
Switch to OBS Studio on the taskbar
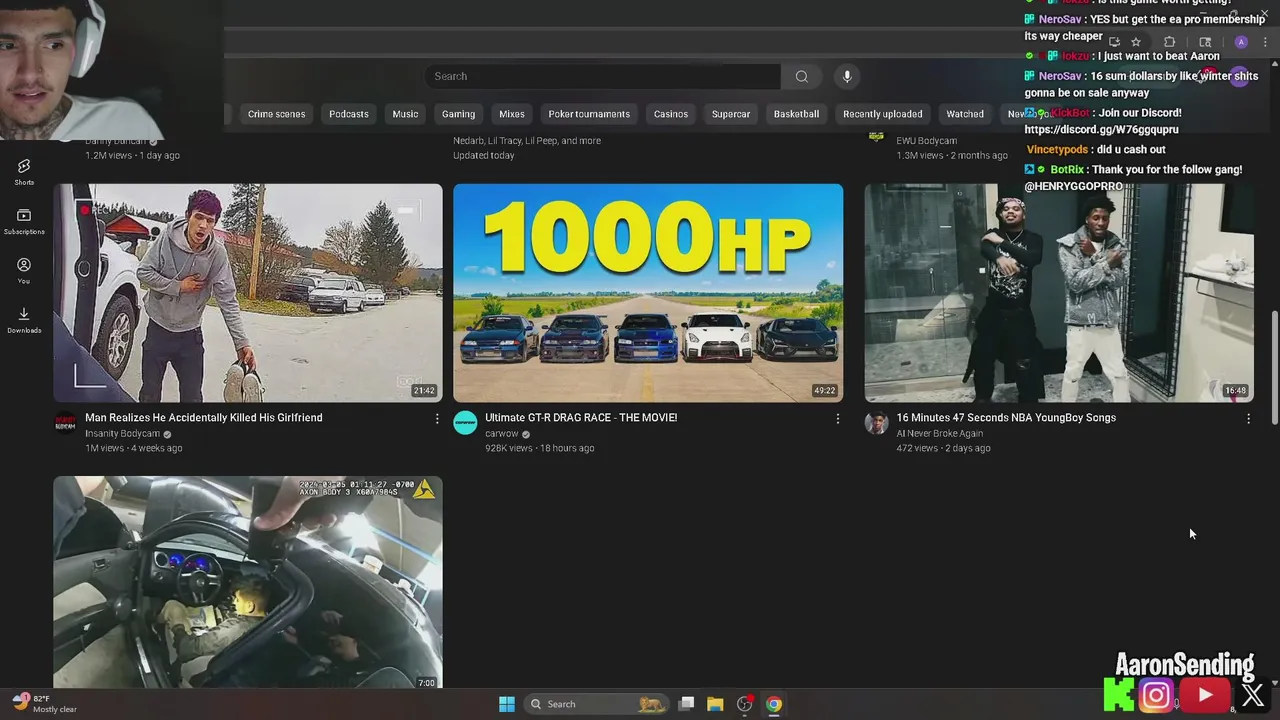click(x=744, y=704)
